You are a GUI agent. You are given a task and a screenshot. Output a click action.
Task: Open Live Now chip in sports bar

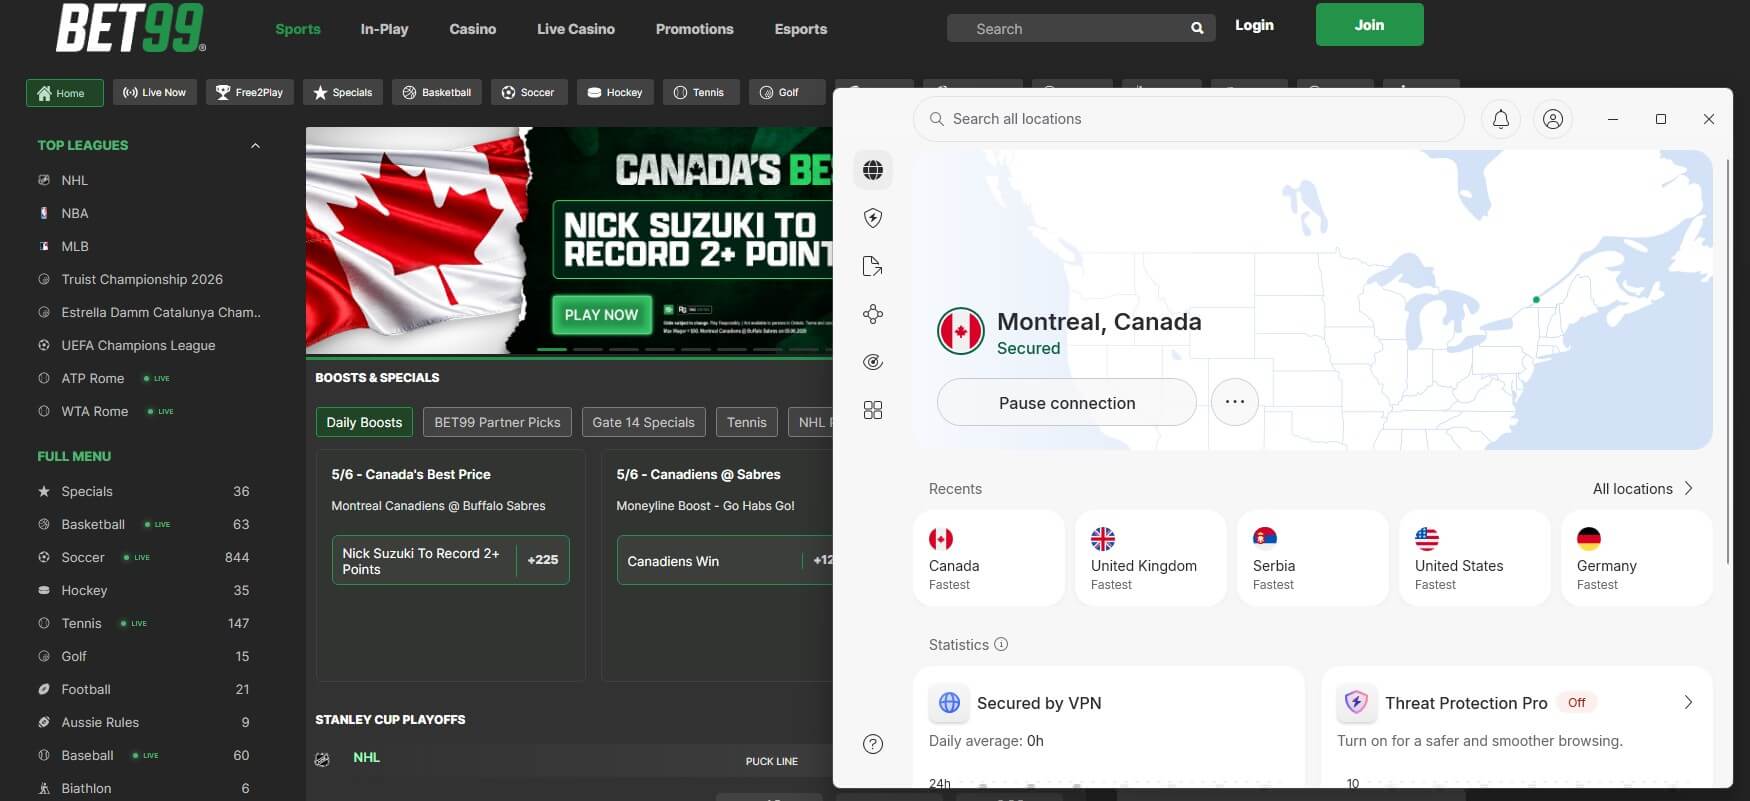[155, 93]
